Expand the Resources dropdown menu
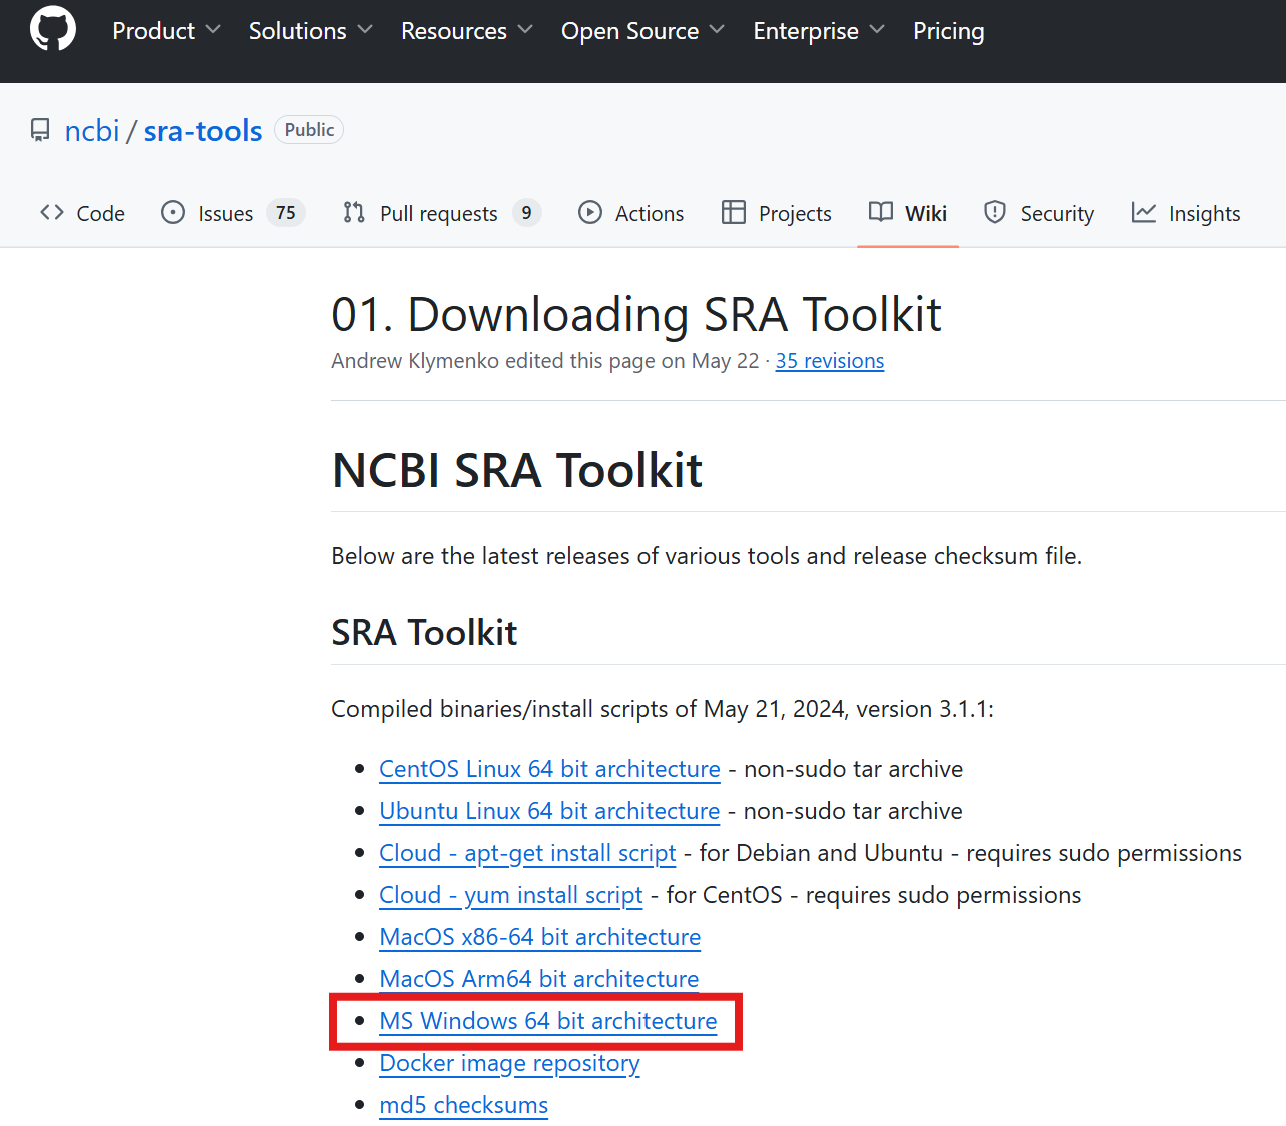This screenshot has height=1126, width=1286. 466,31
